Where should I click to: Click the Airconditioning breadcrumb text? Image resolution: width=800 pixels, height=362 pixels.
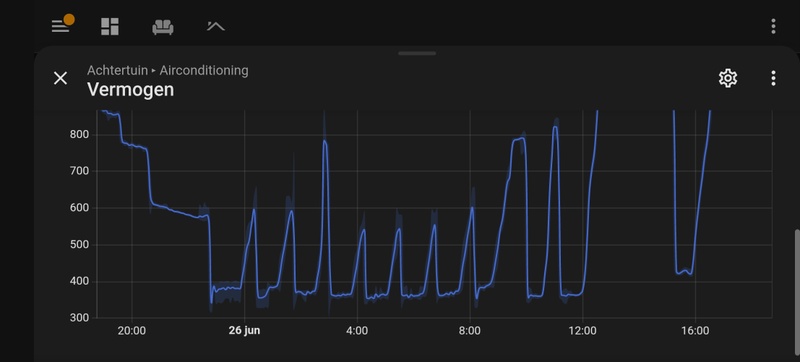(x=204, y=70)
